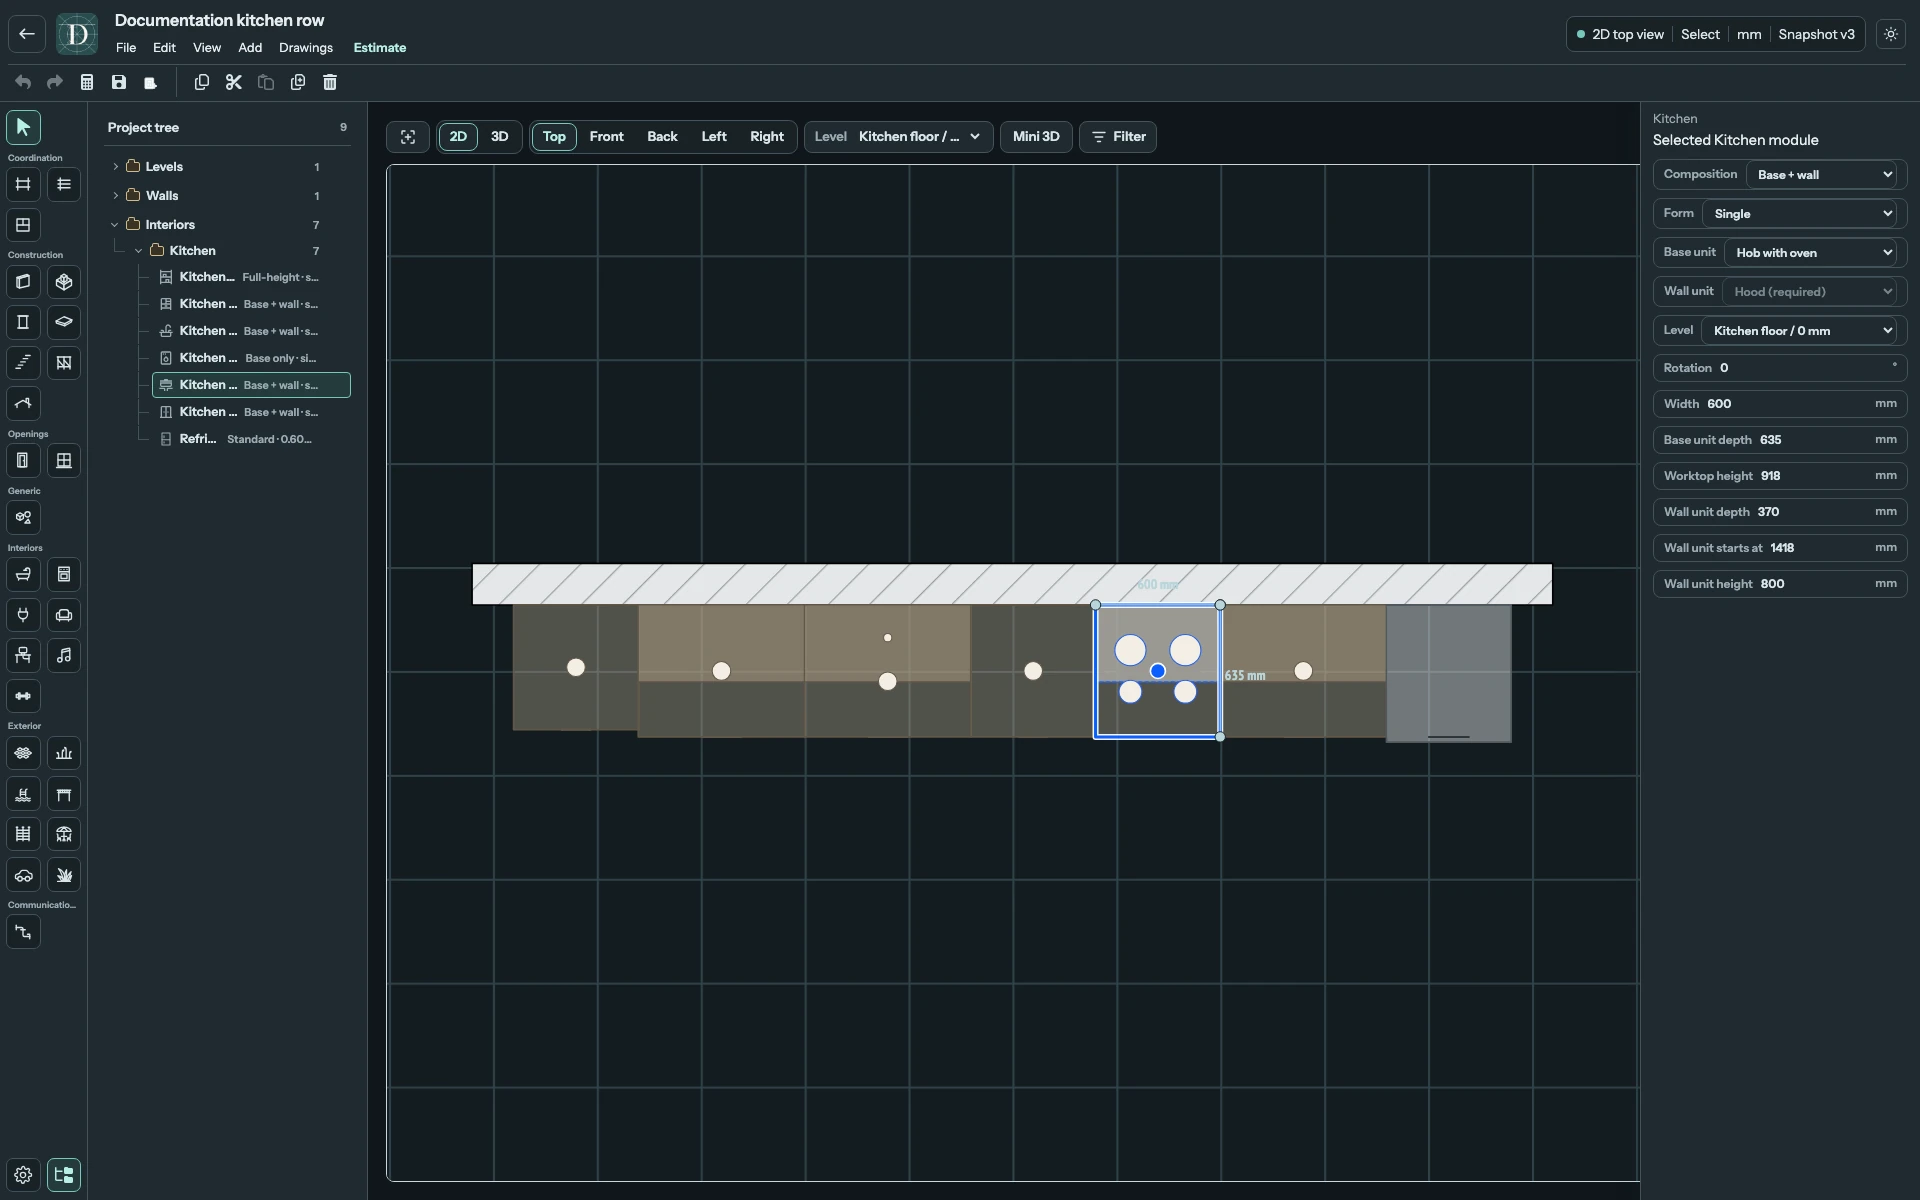Select the window opening tool
This screenshot has height=1200, width=1920.
64,461
